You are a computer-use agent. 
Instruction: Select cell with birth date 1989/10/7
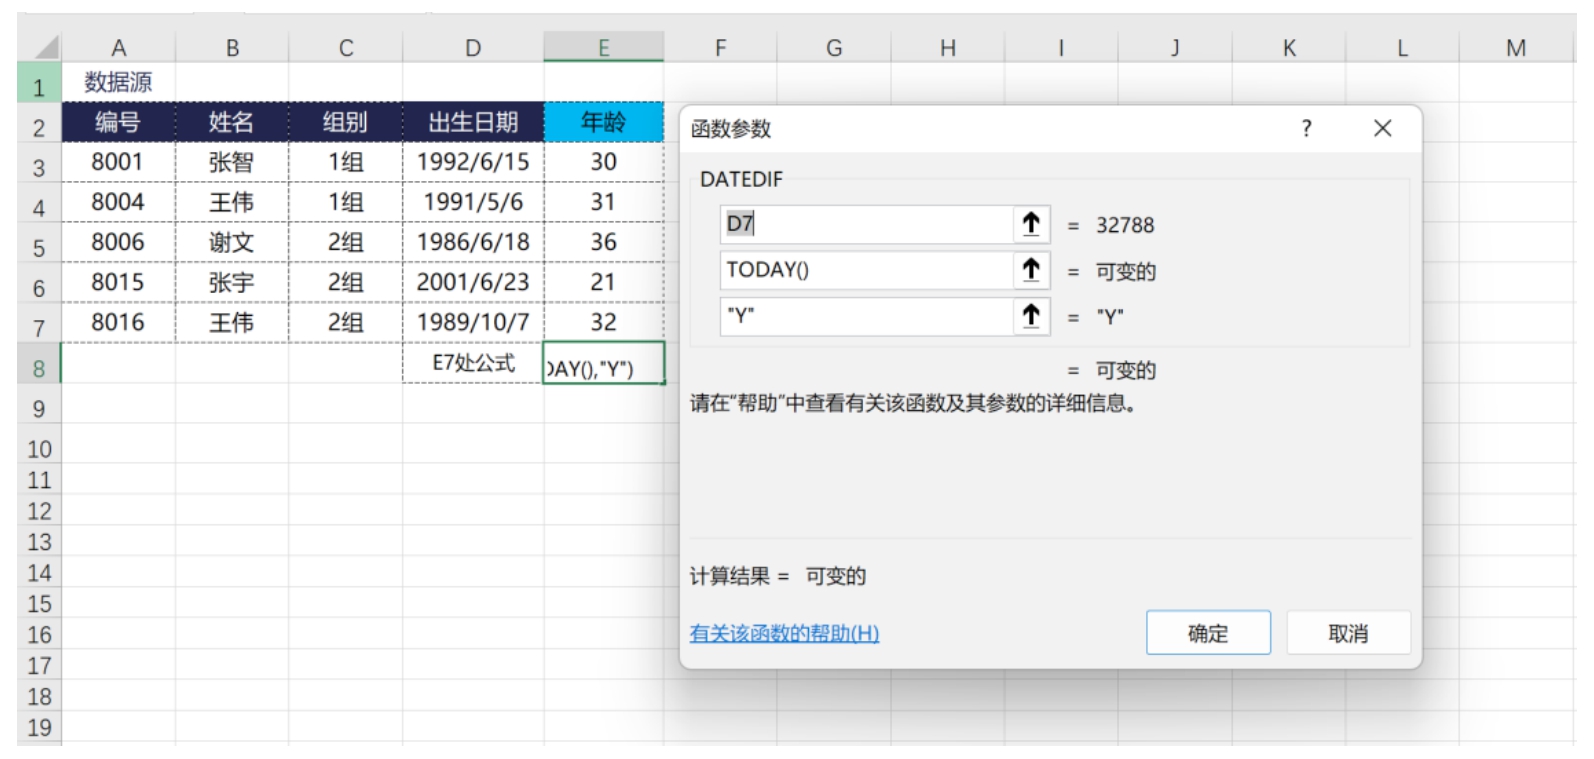[x=473, y=322]
